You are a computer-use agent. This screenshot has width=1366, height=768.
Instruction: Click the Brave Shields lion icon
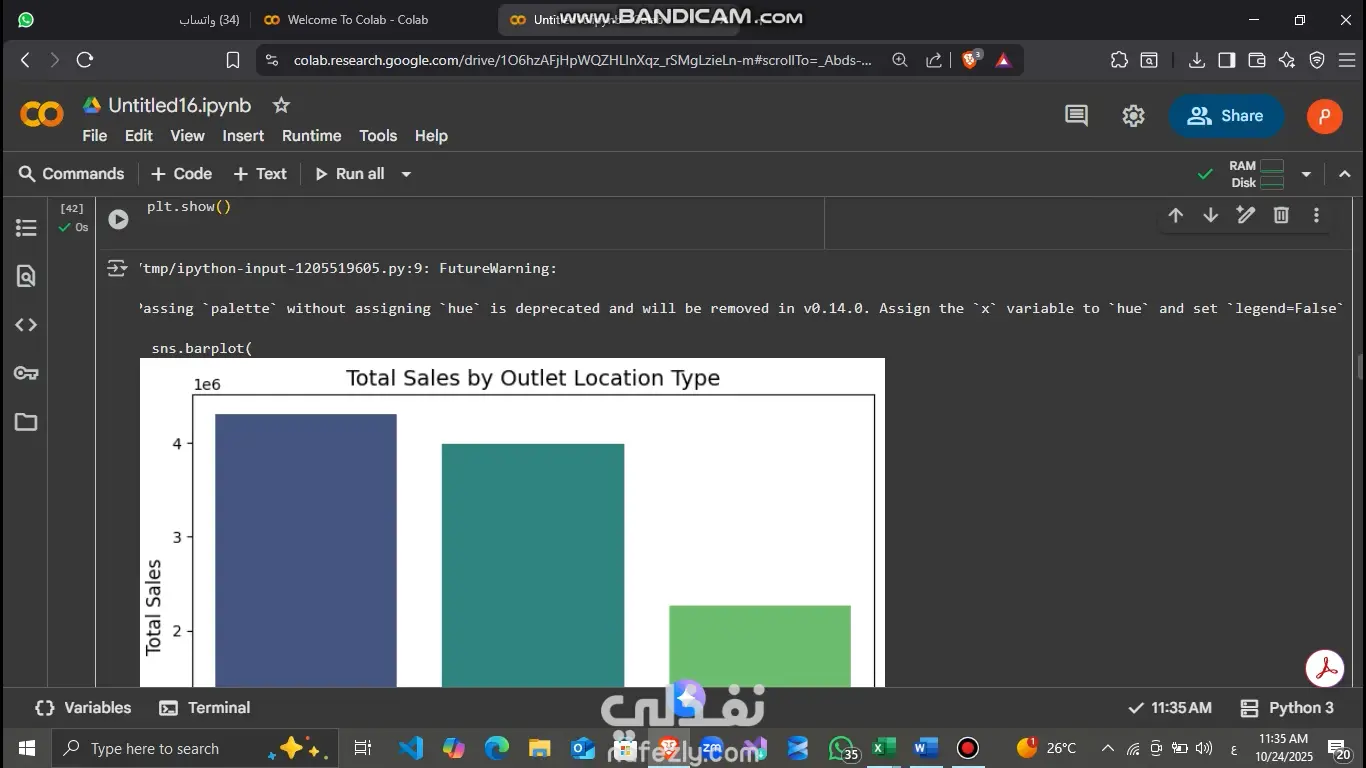(x=970, y=60)
